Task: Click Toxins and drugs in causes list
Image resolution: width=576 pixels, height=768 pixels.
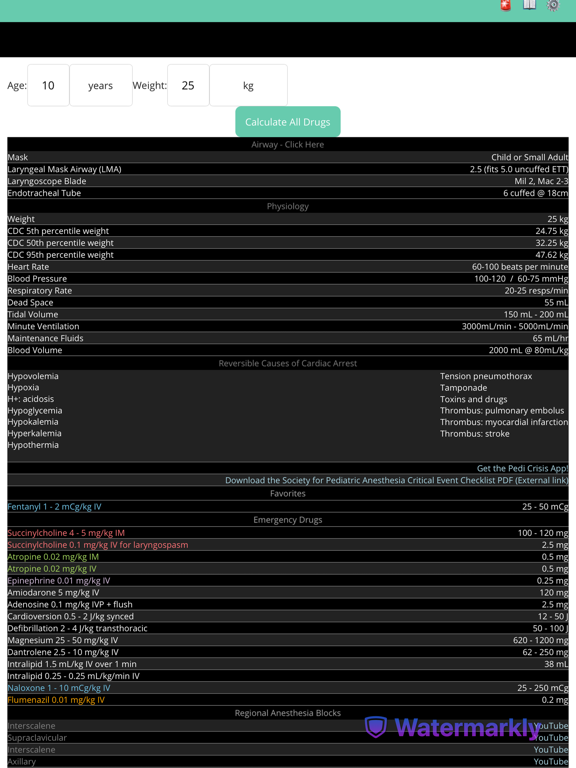Action: coord(474,399)
